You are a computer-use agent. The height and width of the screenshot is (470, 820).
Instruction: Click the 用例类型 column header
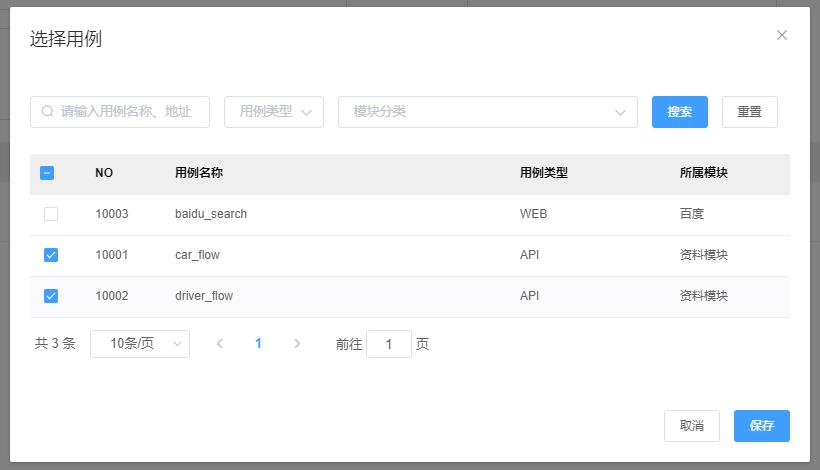point(544,173)
